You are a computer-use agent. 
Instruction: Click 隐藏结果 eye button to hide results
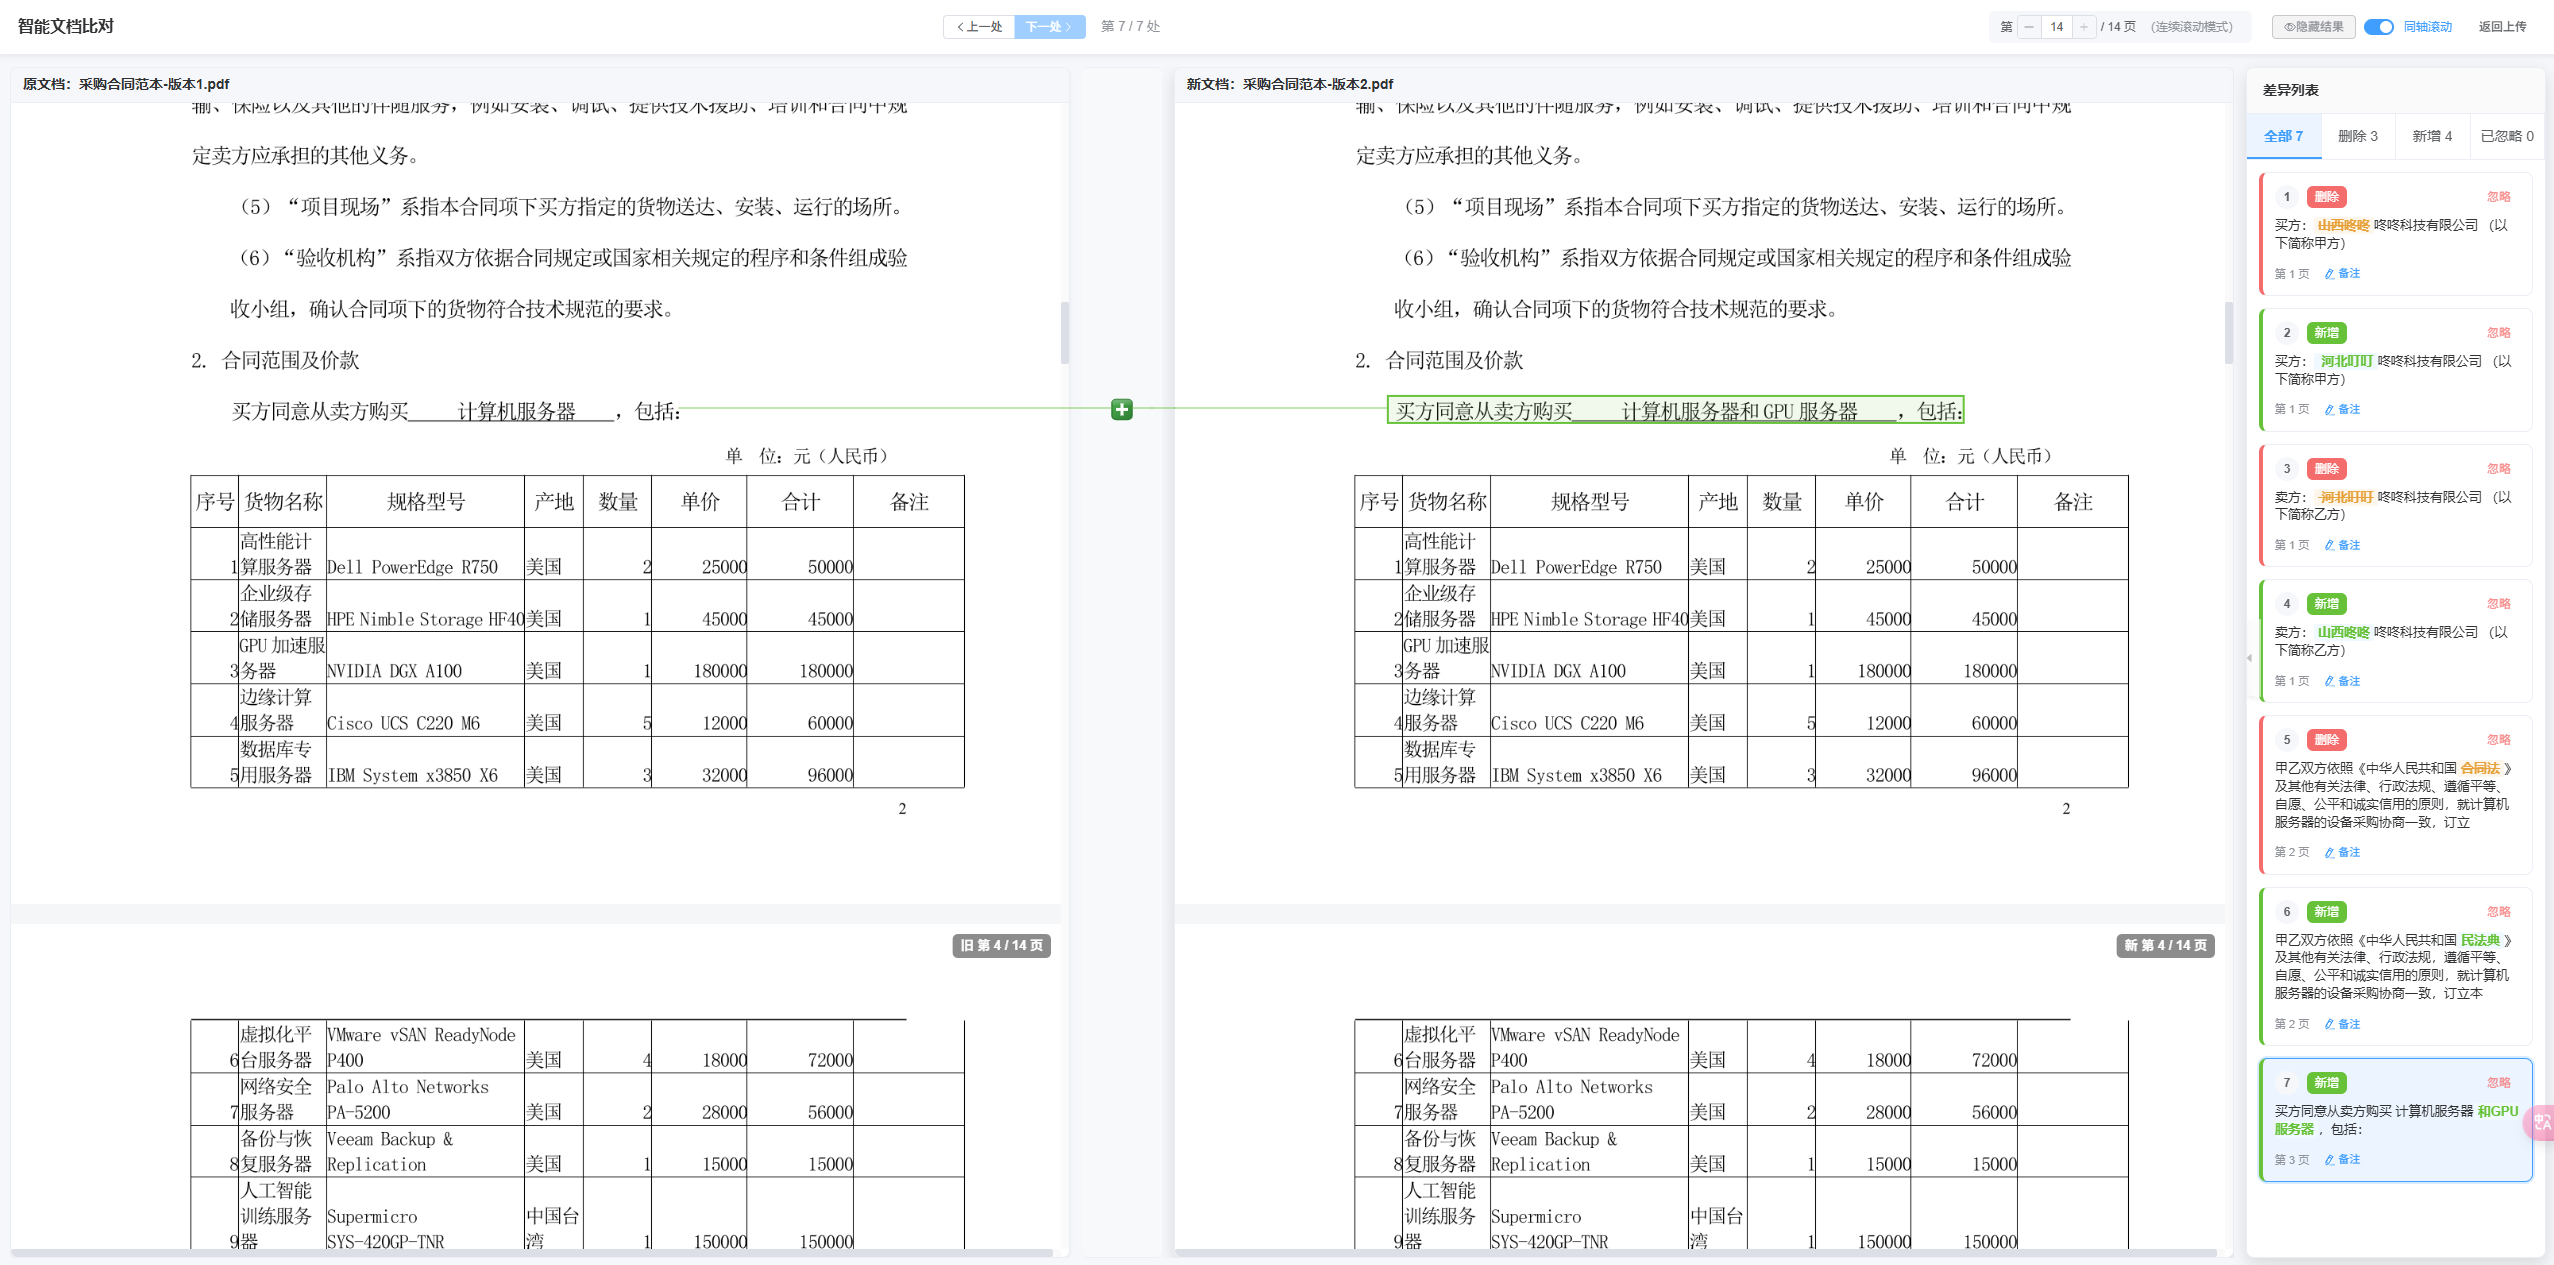(2313, 27)
